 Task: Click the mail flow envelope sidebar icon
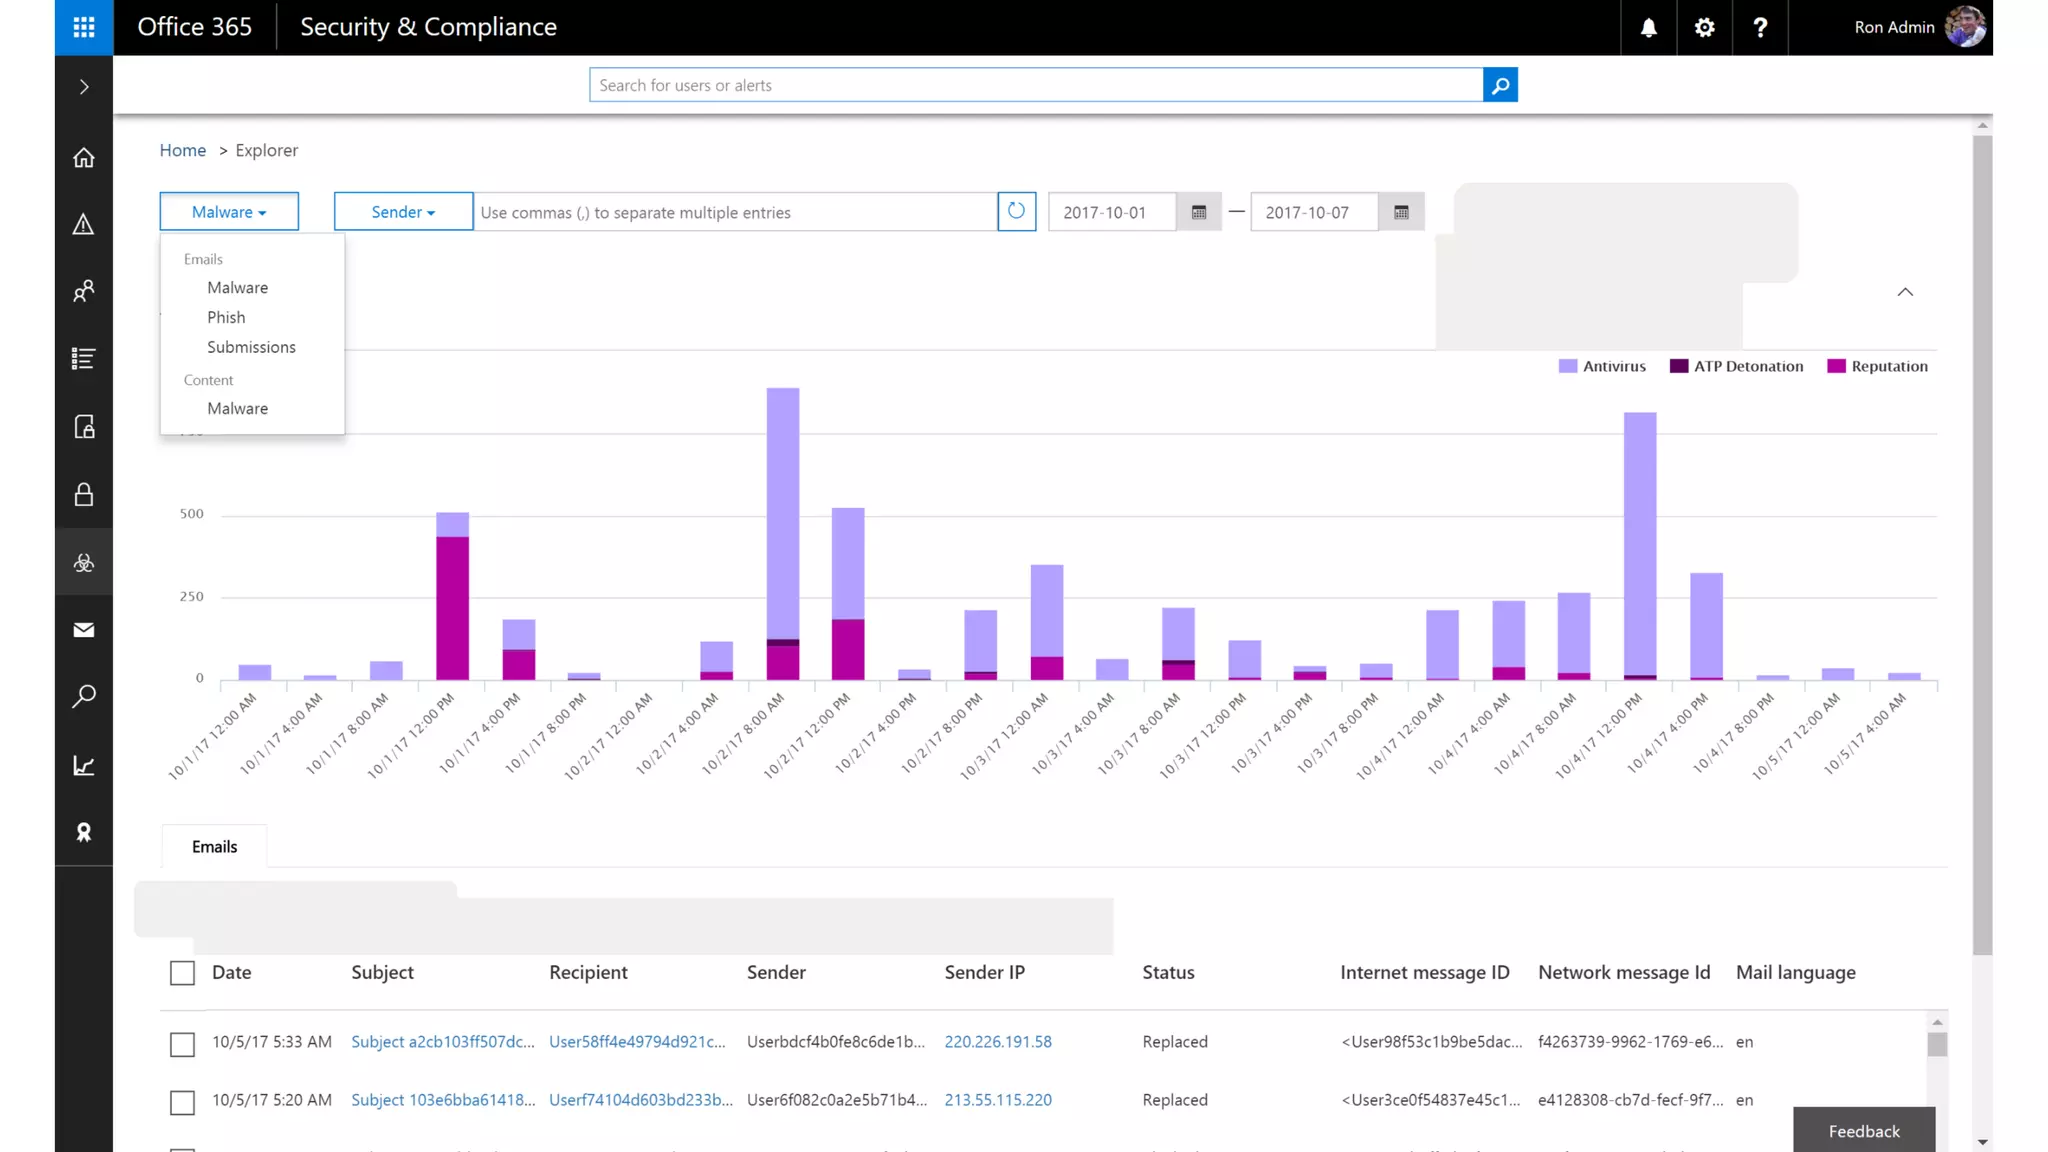pos(84,630)
